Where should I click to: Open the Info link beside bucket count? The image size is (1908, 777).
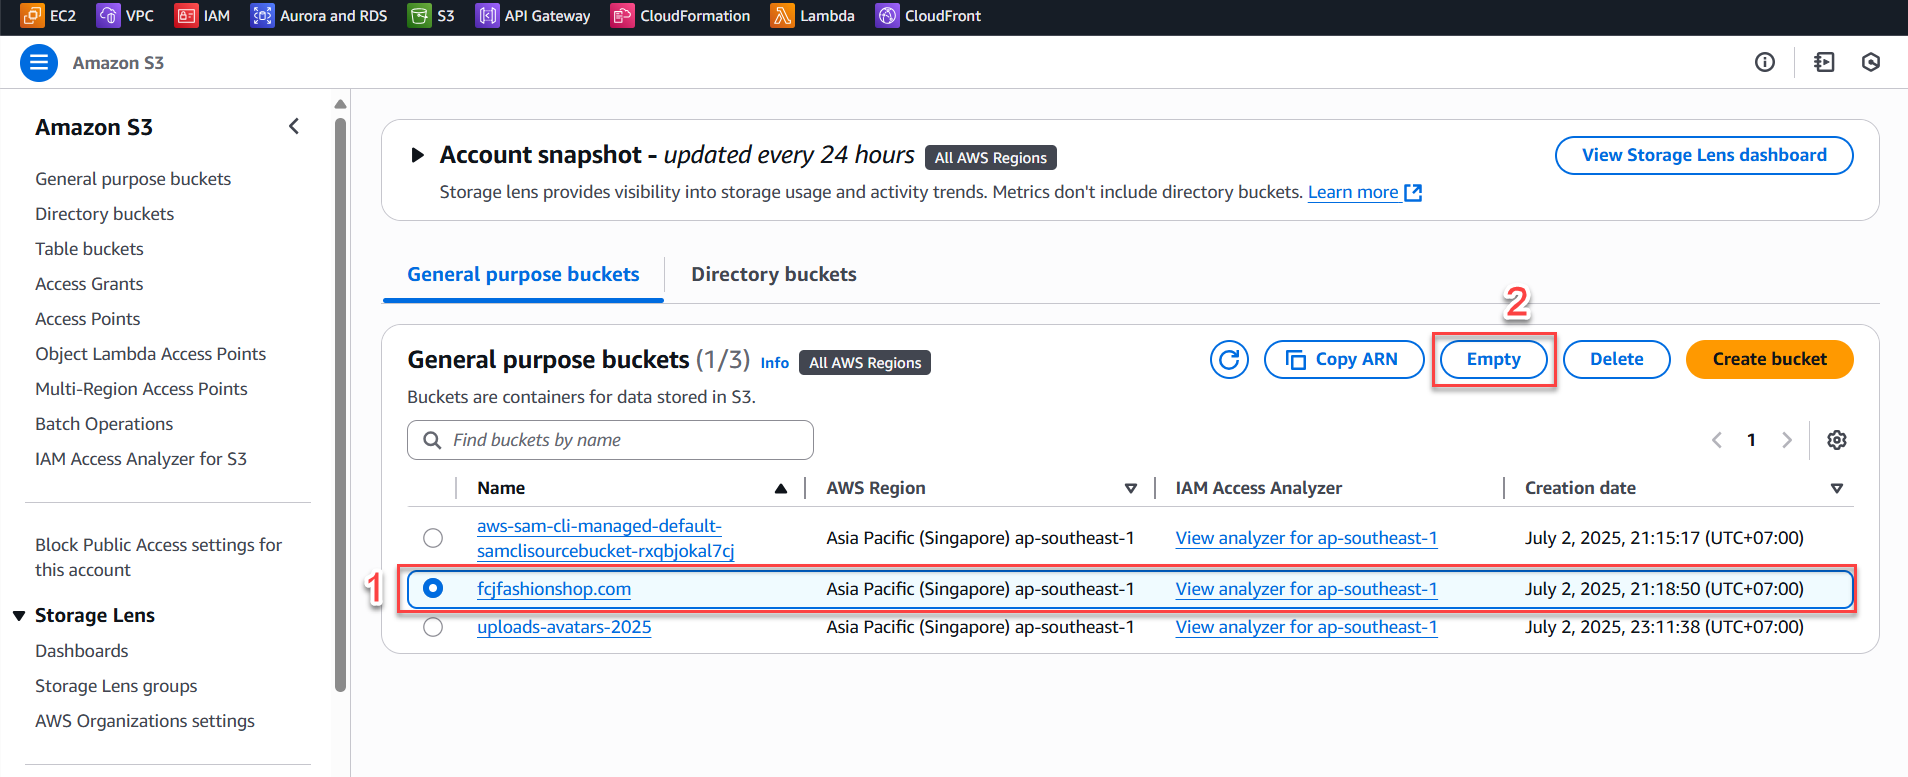[774, 363]
